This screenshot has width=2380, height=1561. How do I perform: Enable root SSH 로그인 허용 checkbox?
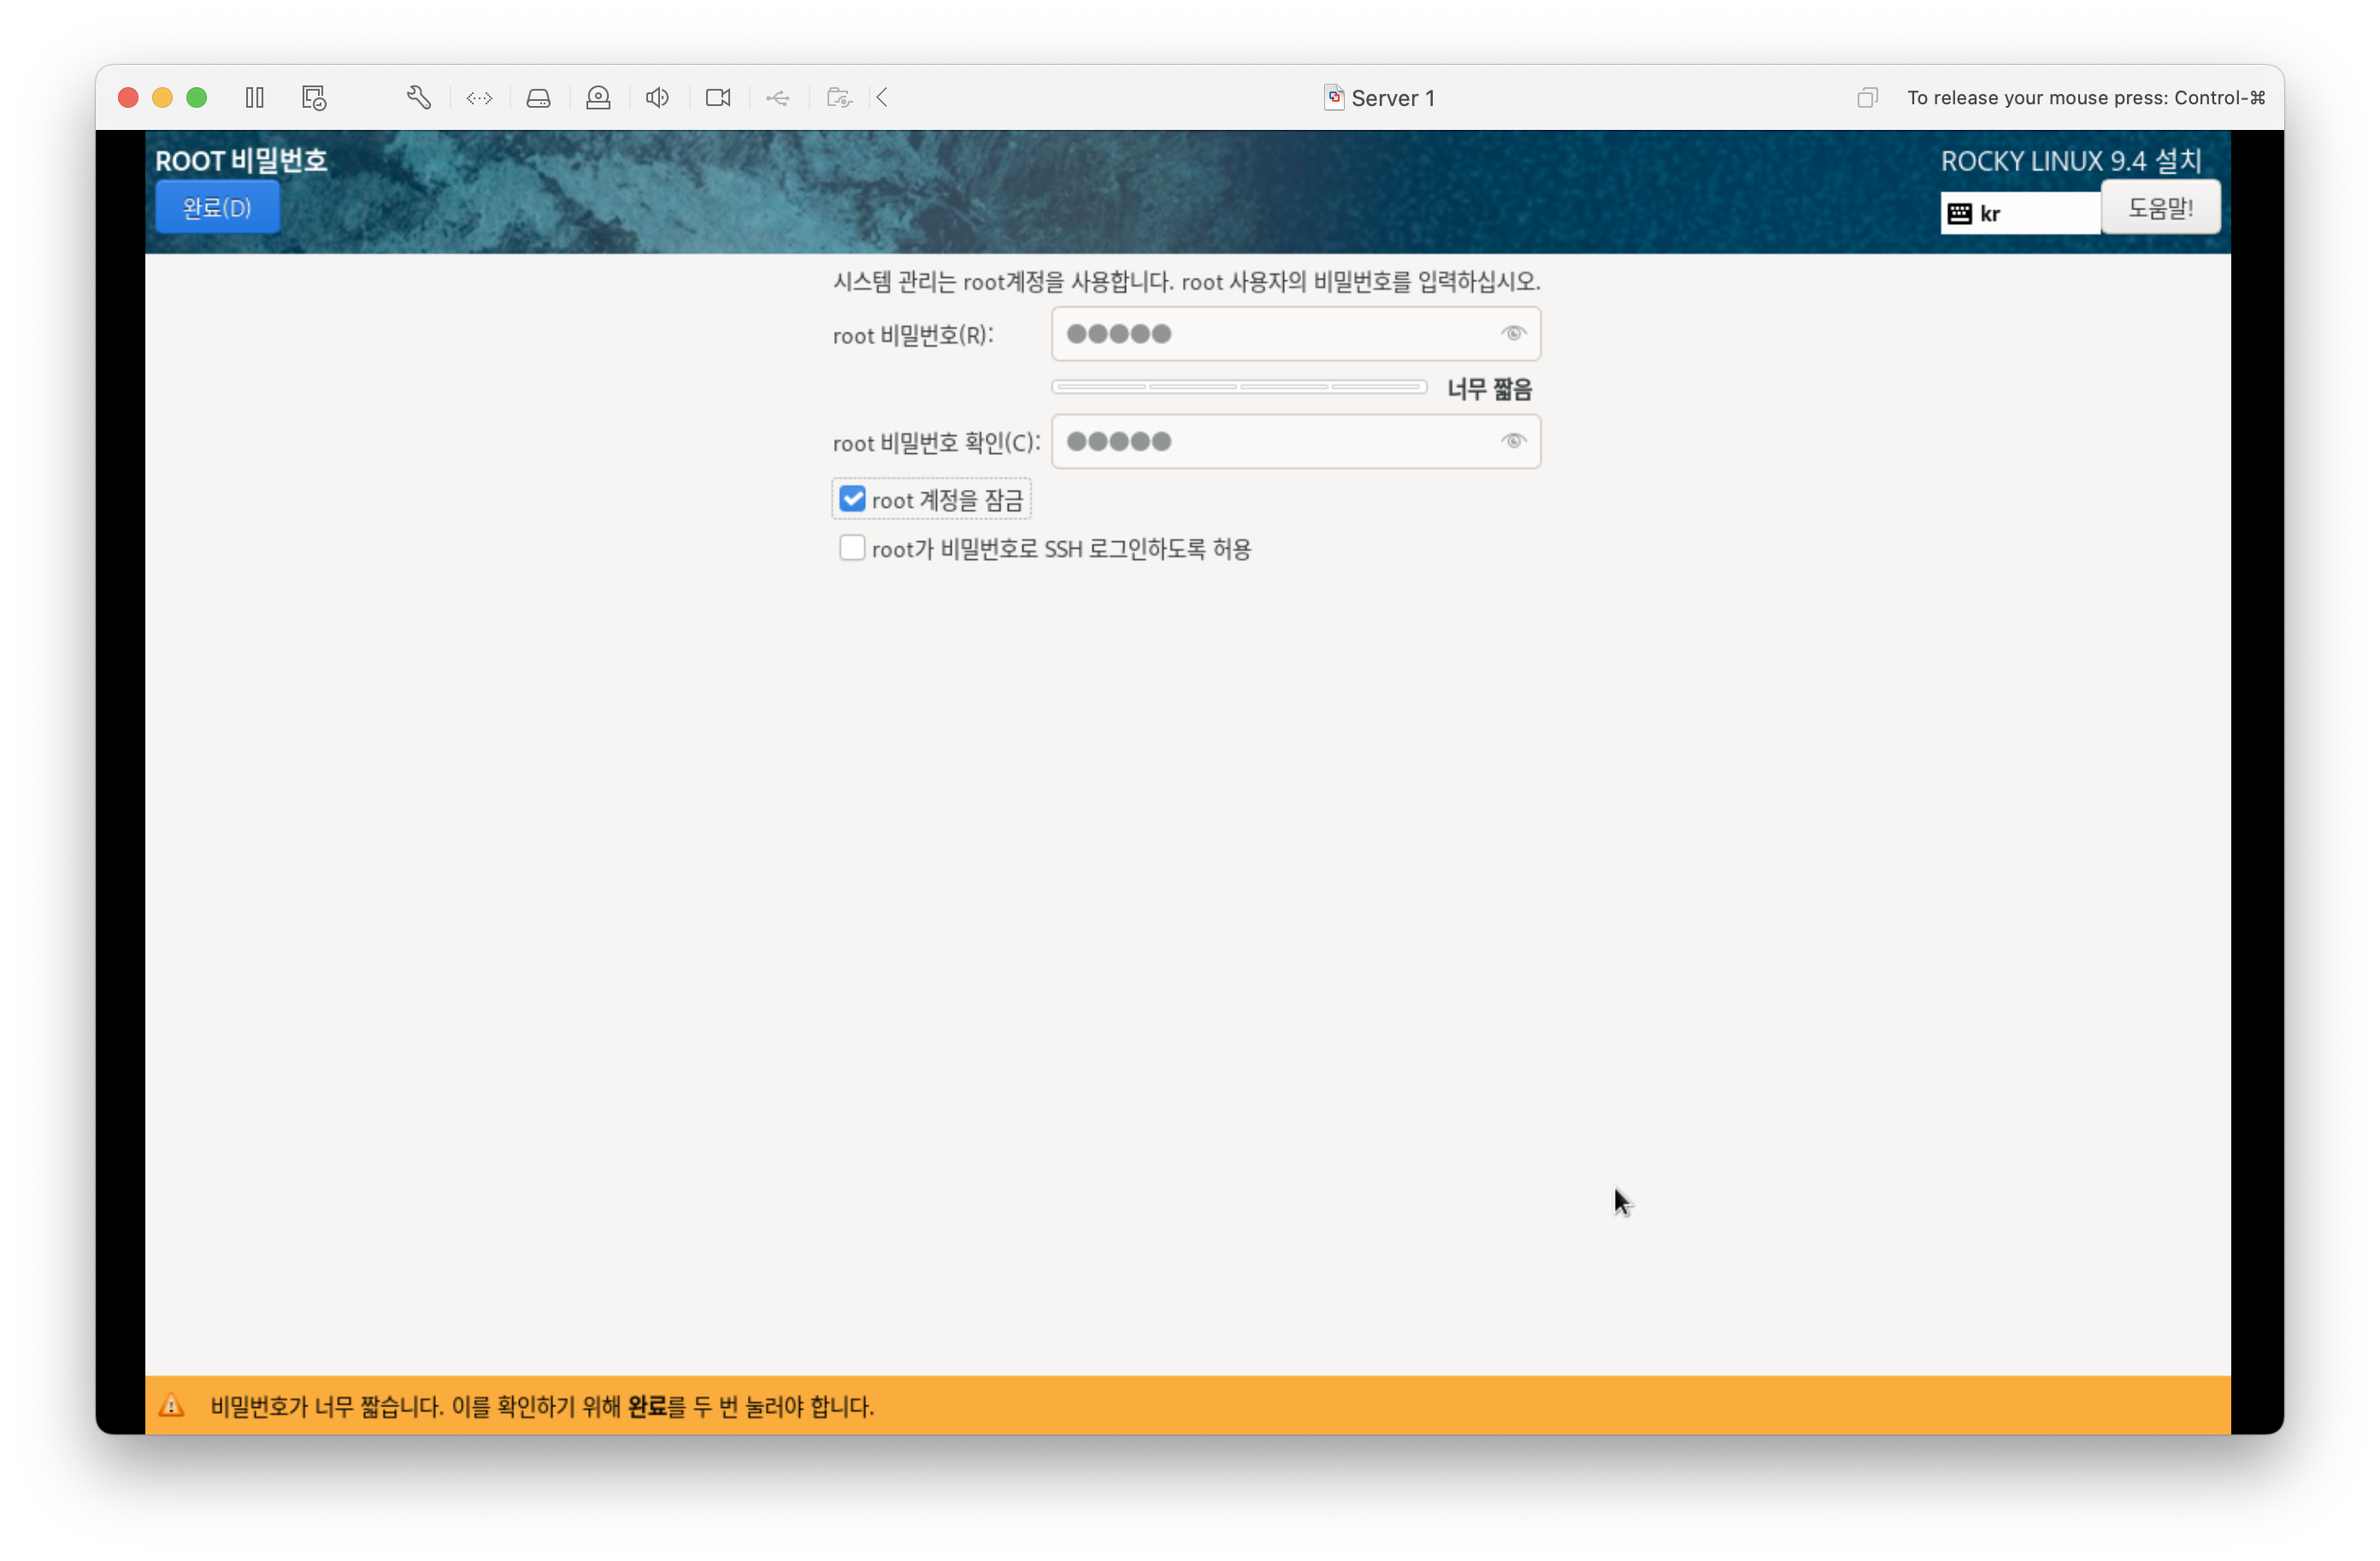click(x=852, y=548)
